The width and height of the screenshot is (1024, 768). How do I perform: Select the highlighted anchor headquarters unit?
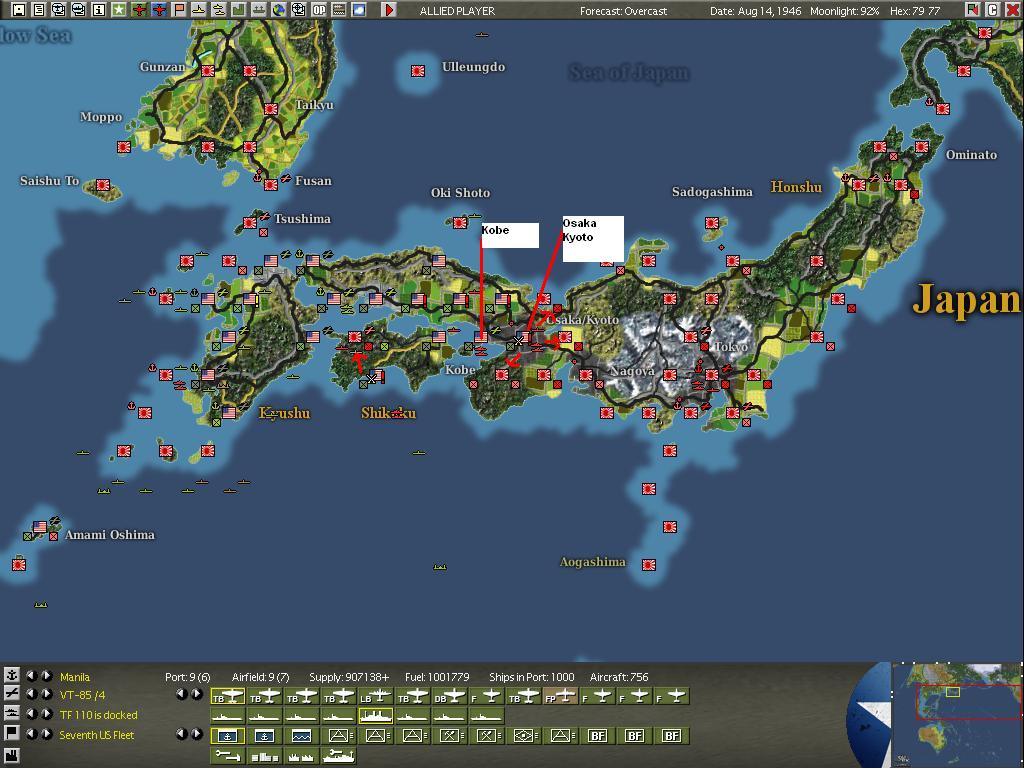tap(227, 736)
